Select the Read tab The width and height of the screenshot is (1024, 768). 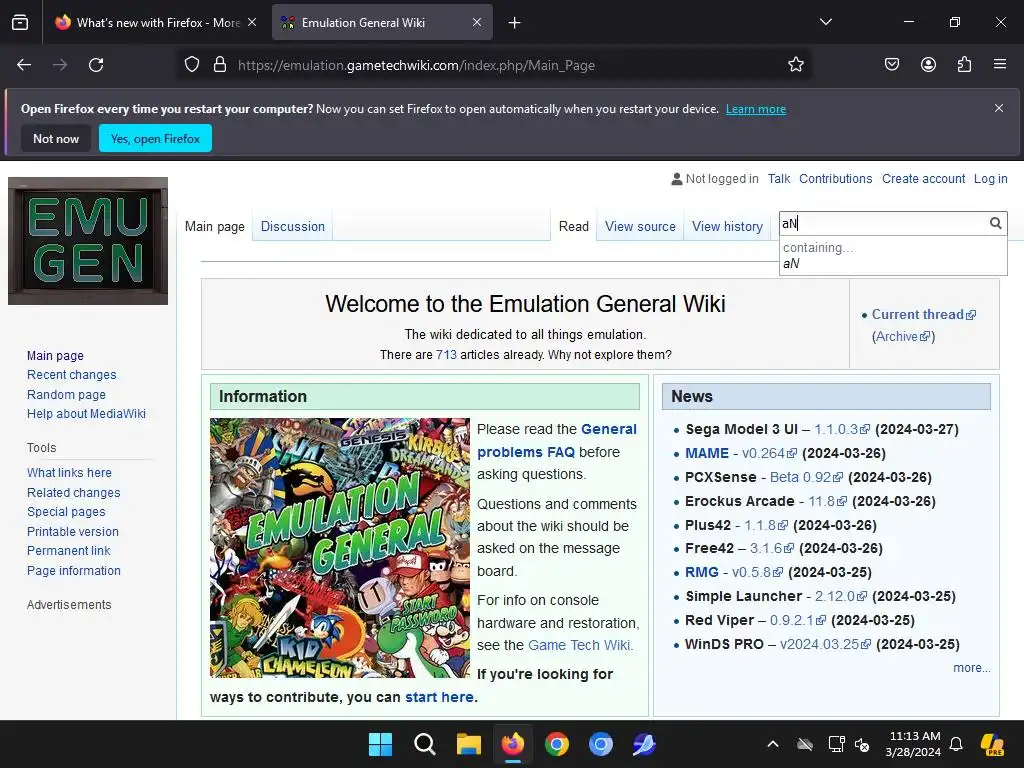click(573, 227)
